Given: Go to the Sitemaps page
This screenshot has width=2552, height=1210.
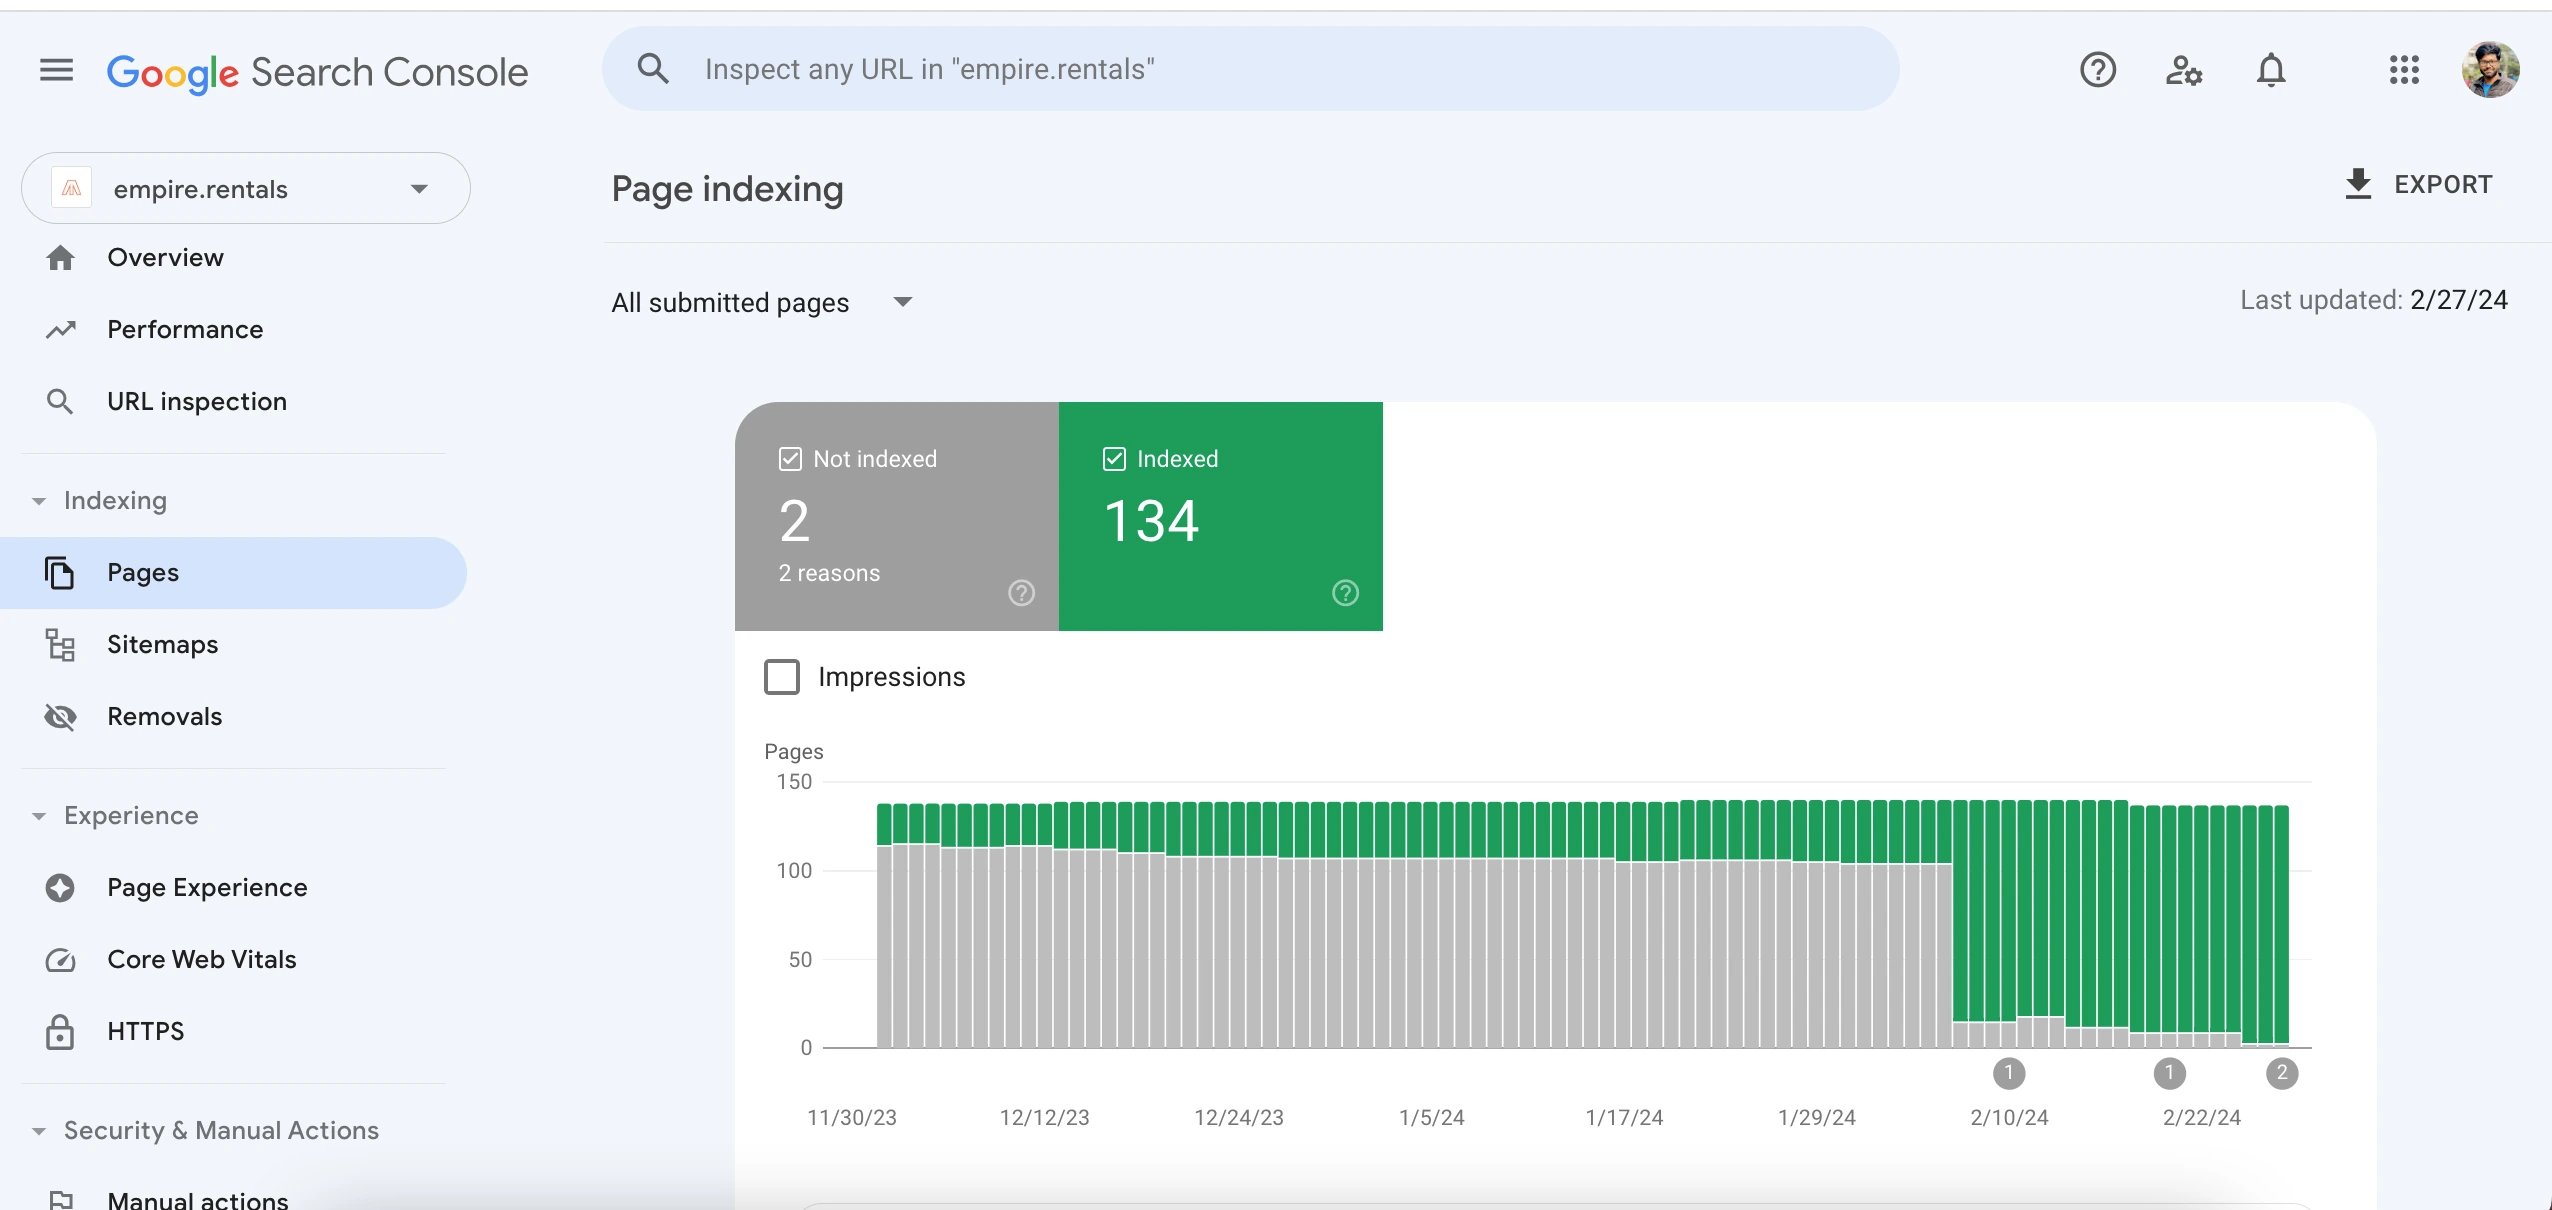Looking at the screenshot, I should click(x=162, y=645).
